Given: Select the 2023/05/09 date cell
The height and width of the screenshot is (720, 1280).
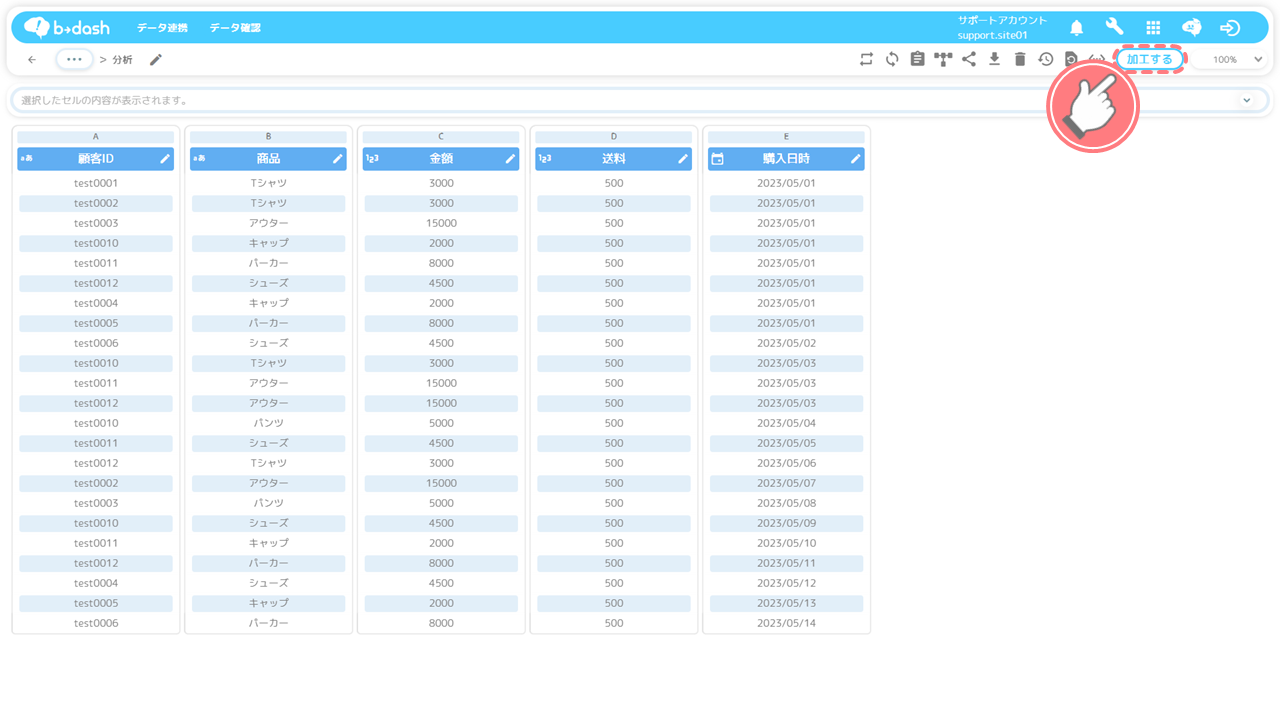Looking at the screenshot, I should click(786, 523).
